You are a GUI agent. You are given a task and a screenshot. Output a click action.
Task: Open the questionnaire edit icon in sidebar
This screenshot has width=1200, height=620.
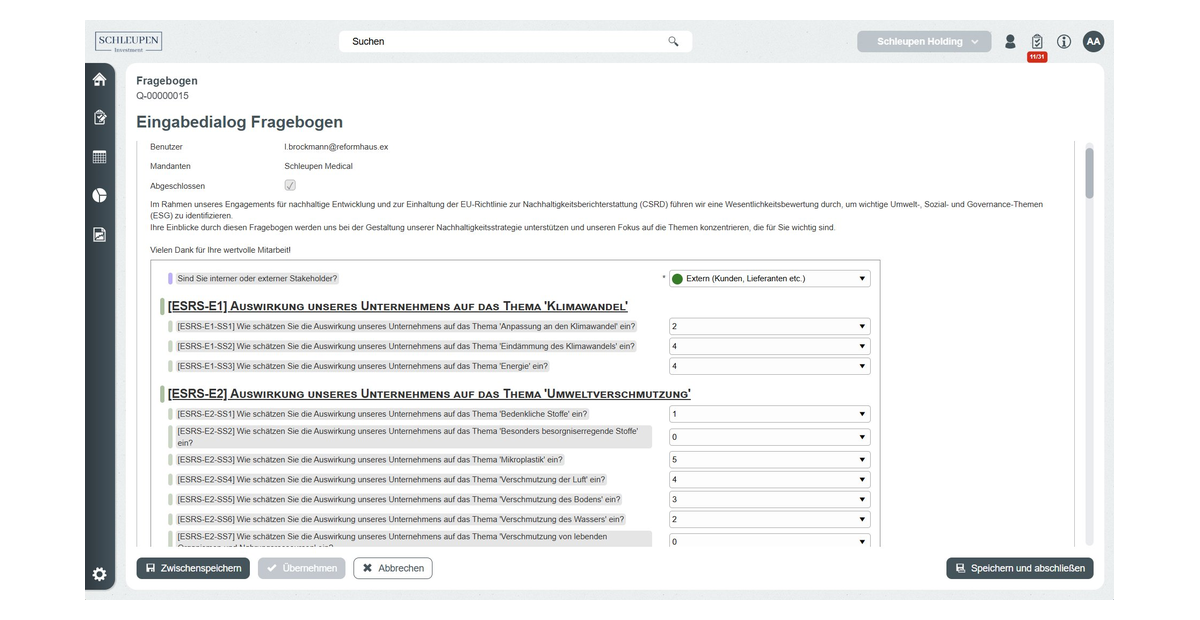click(x=99, y=118)
